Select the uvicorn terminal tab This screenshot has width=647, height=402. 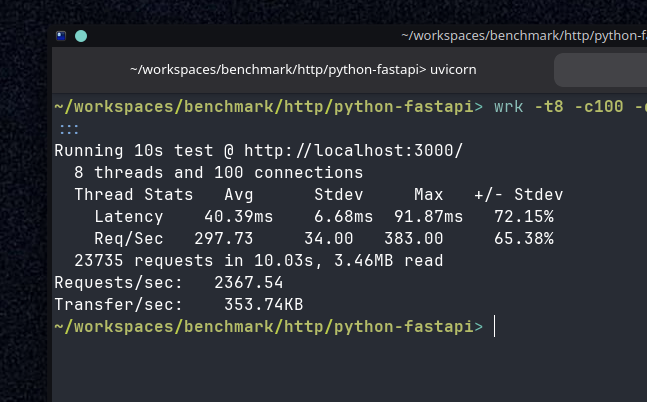[303, 69]
